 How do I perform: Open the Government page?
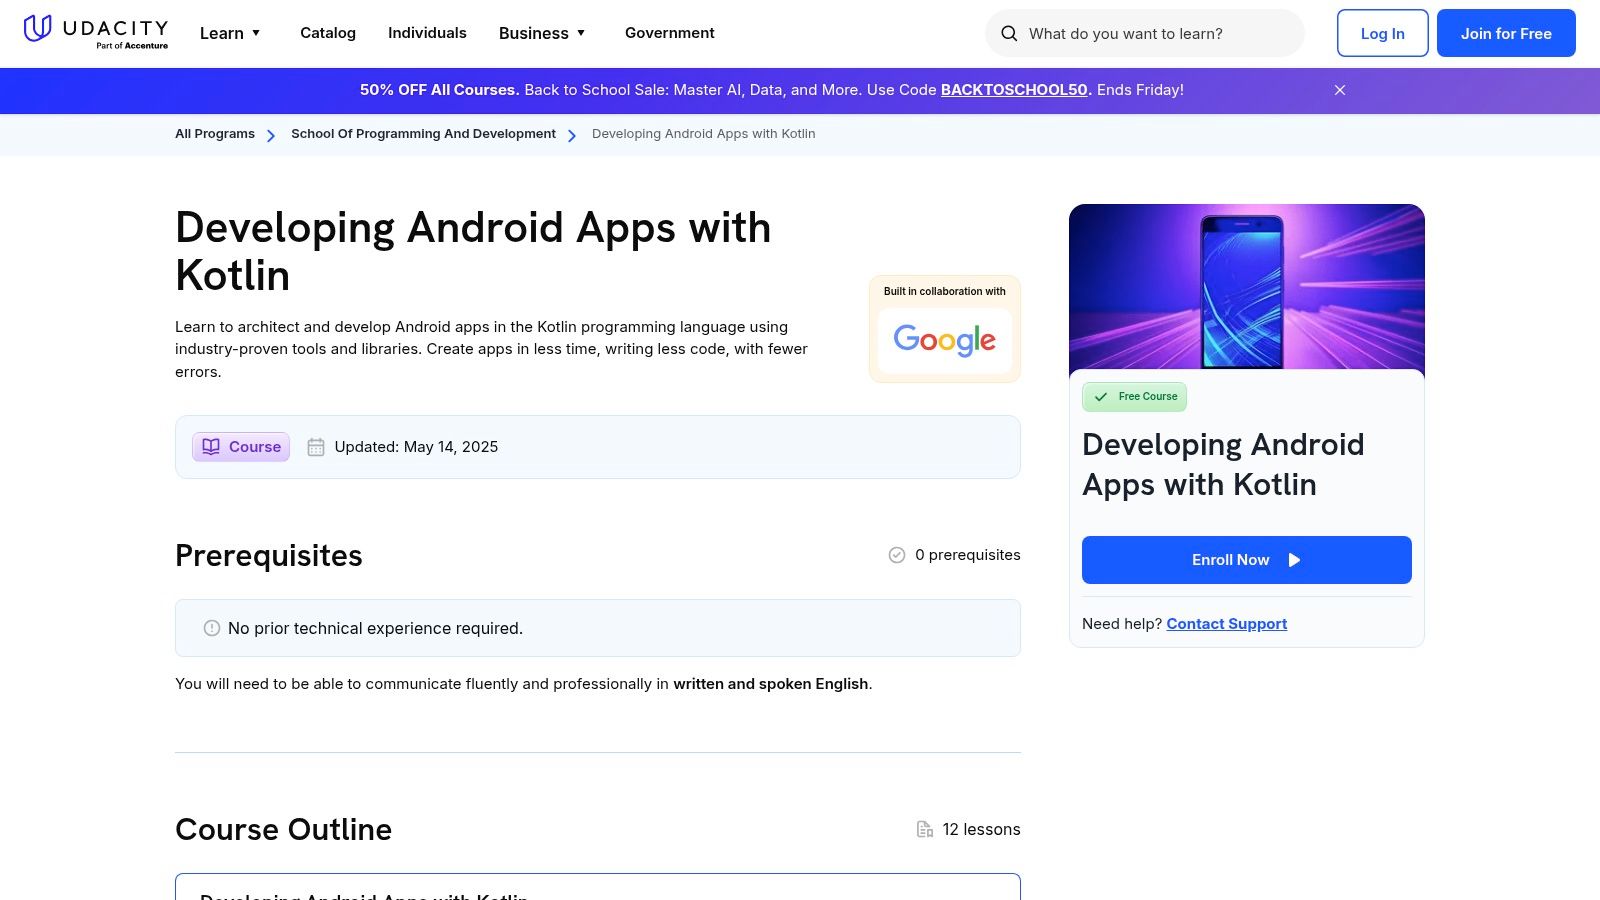[670, 33]
